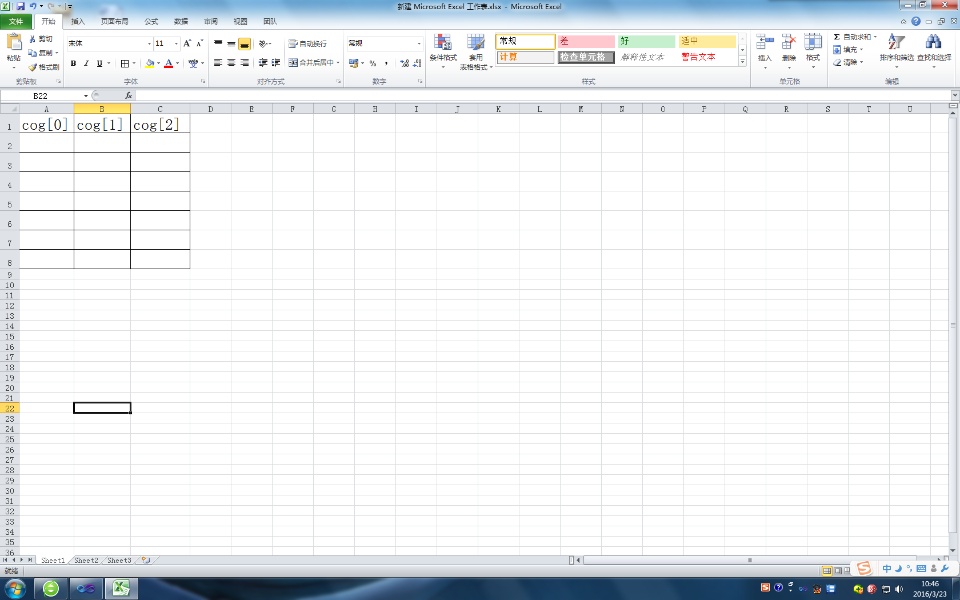Click the comma style icon
This screenshot has width=960, height=600.
386,63
